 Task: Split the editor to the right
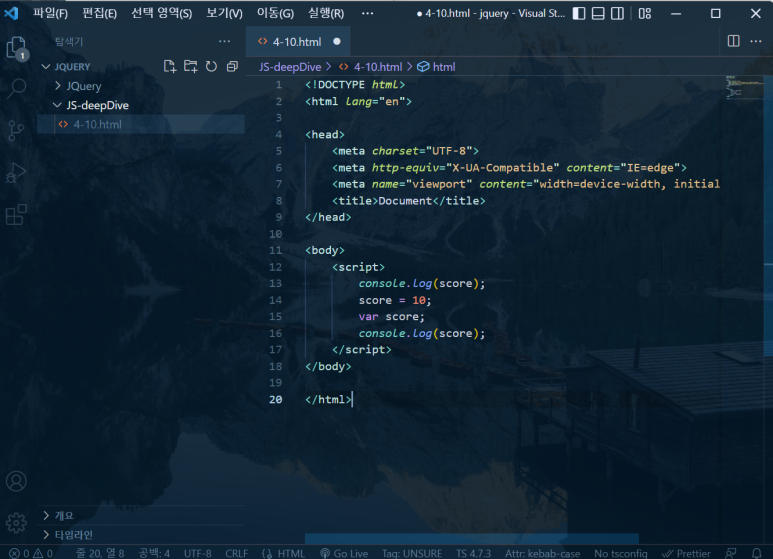[x=734, y=41]
